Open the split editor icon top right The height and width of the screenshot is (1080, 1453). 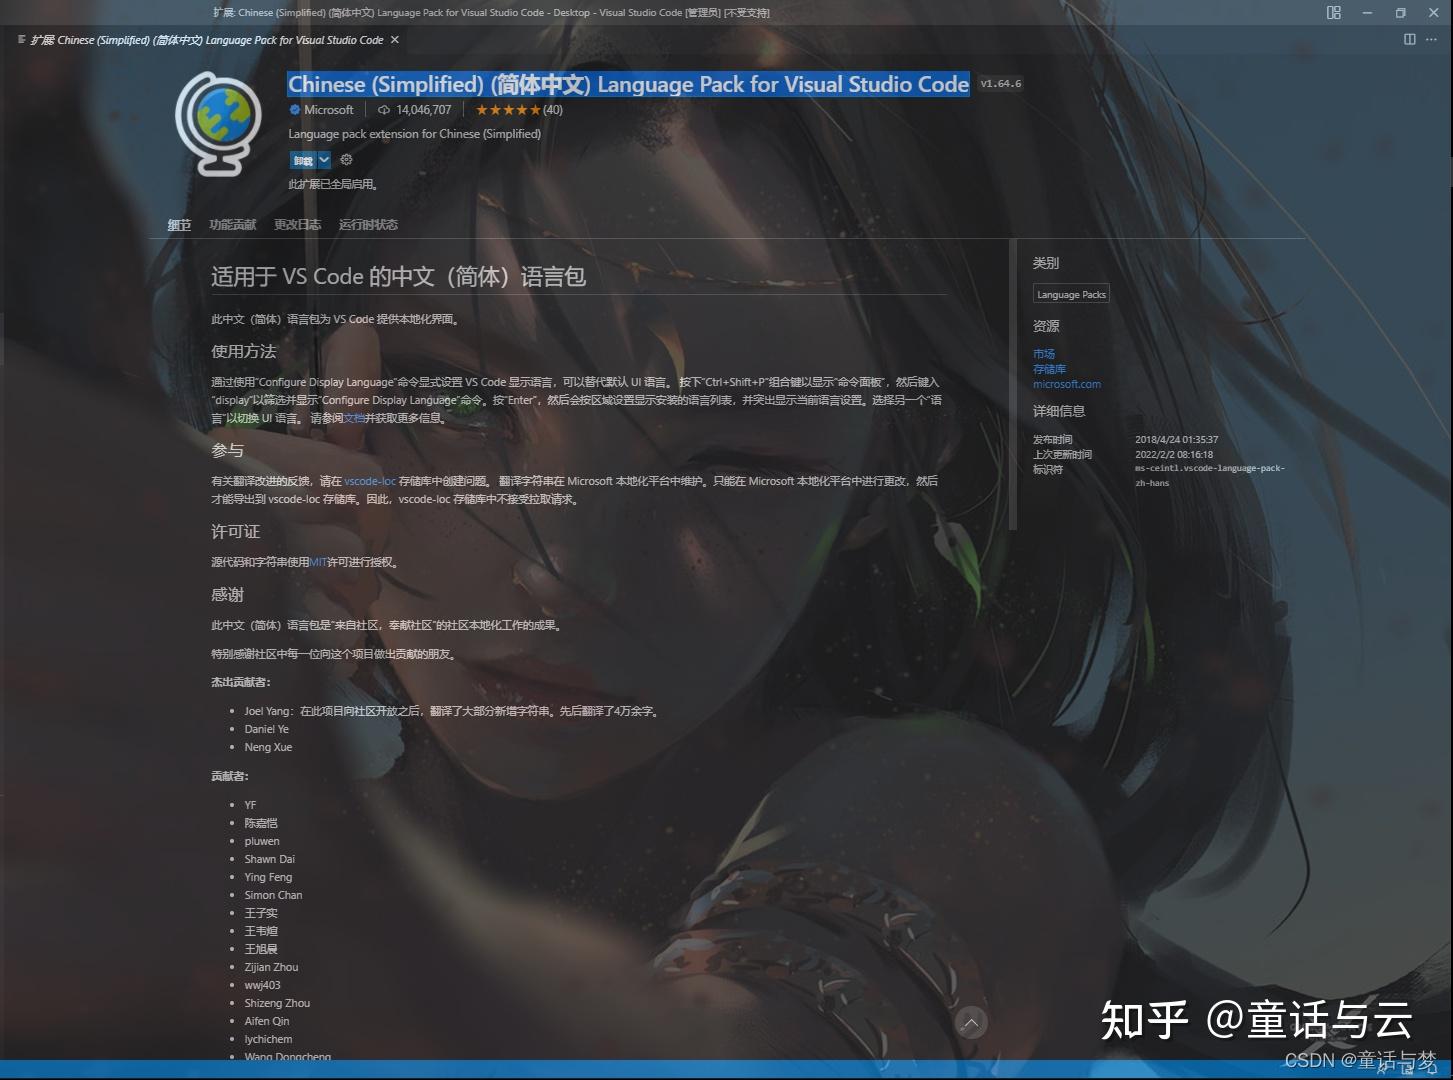click(1411, 40)
